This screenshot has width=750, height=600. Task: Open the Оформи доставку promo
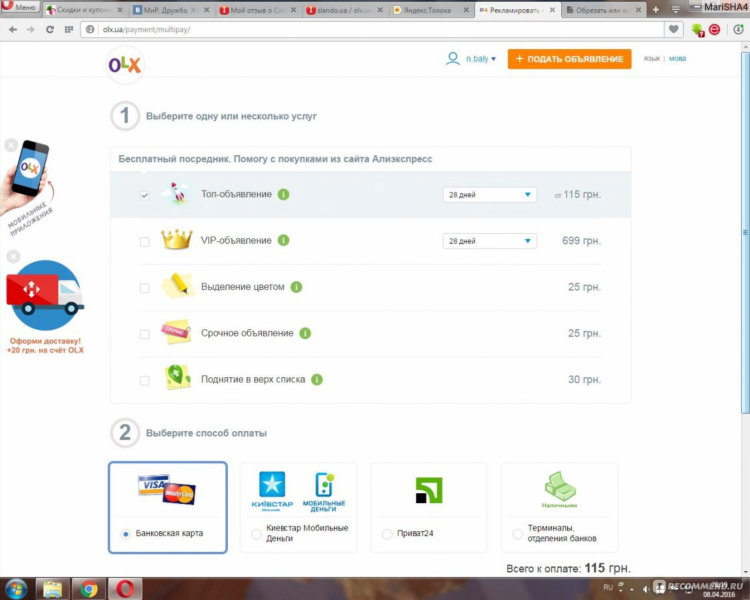tap(45, 345)
